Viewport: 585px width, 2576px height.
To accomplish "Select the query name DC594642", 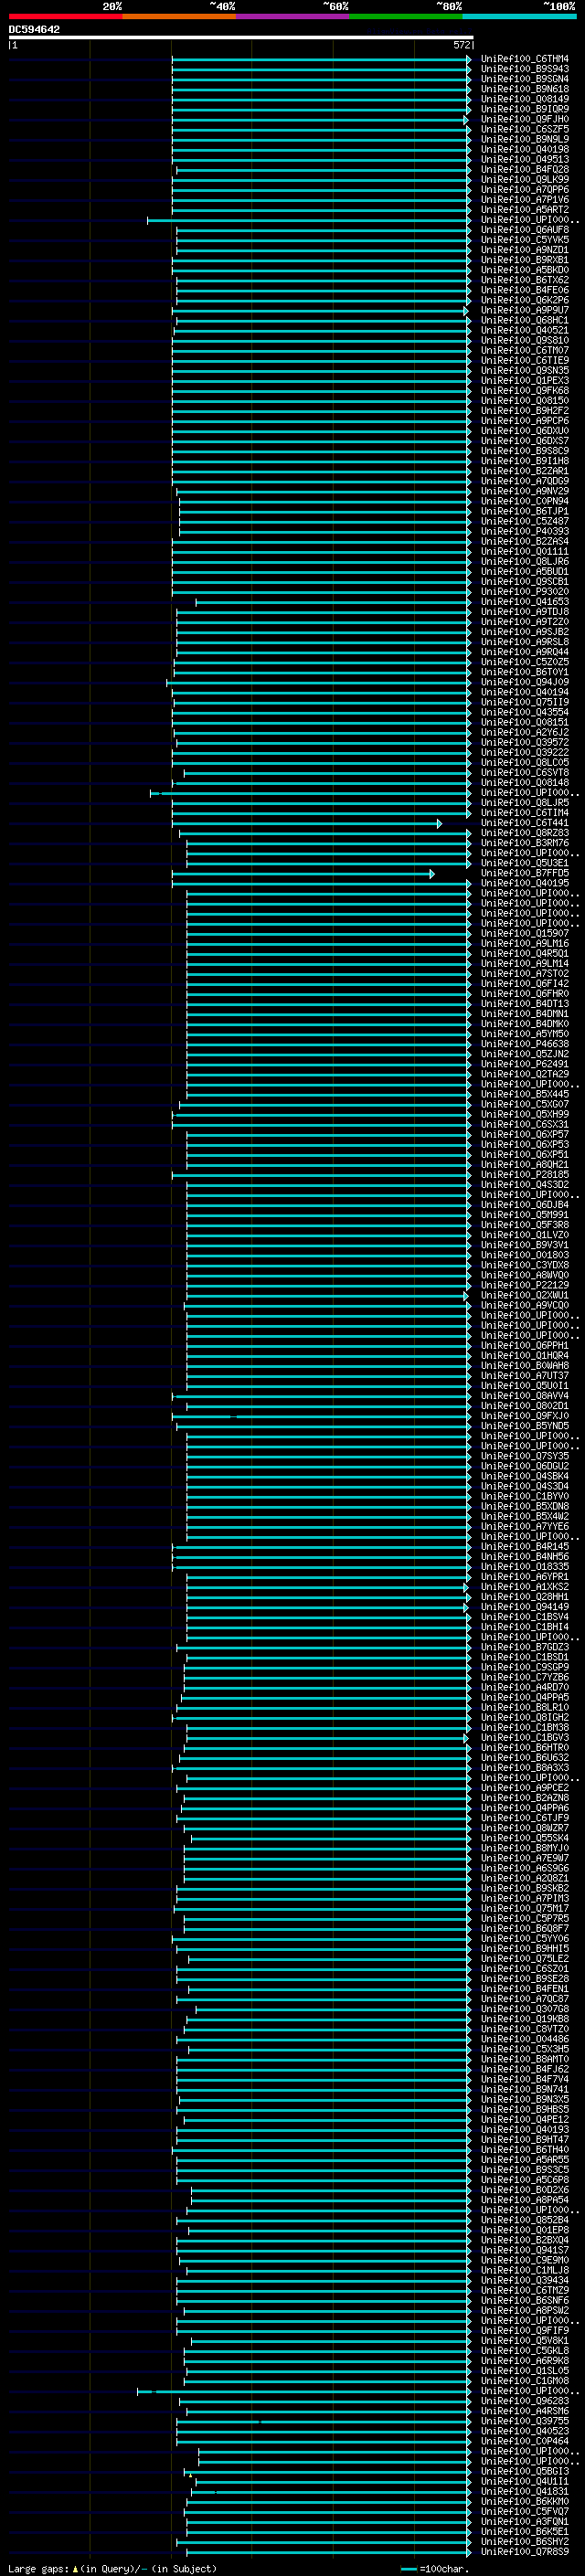I will coord(34,29).
